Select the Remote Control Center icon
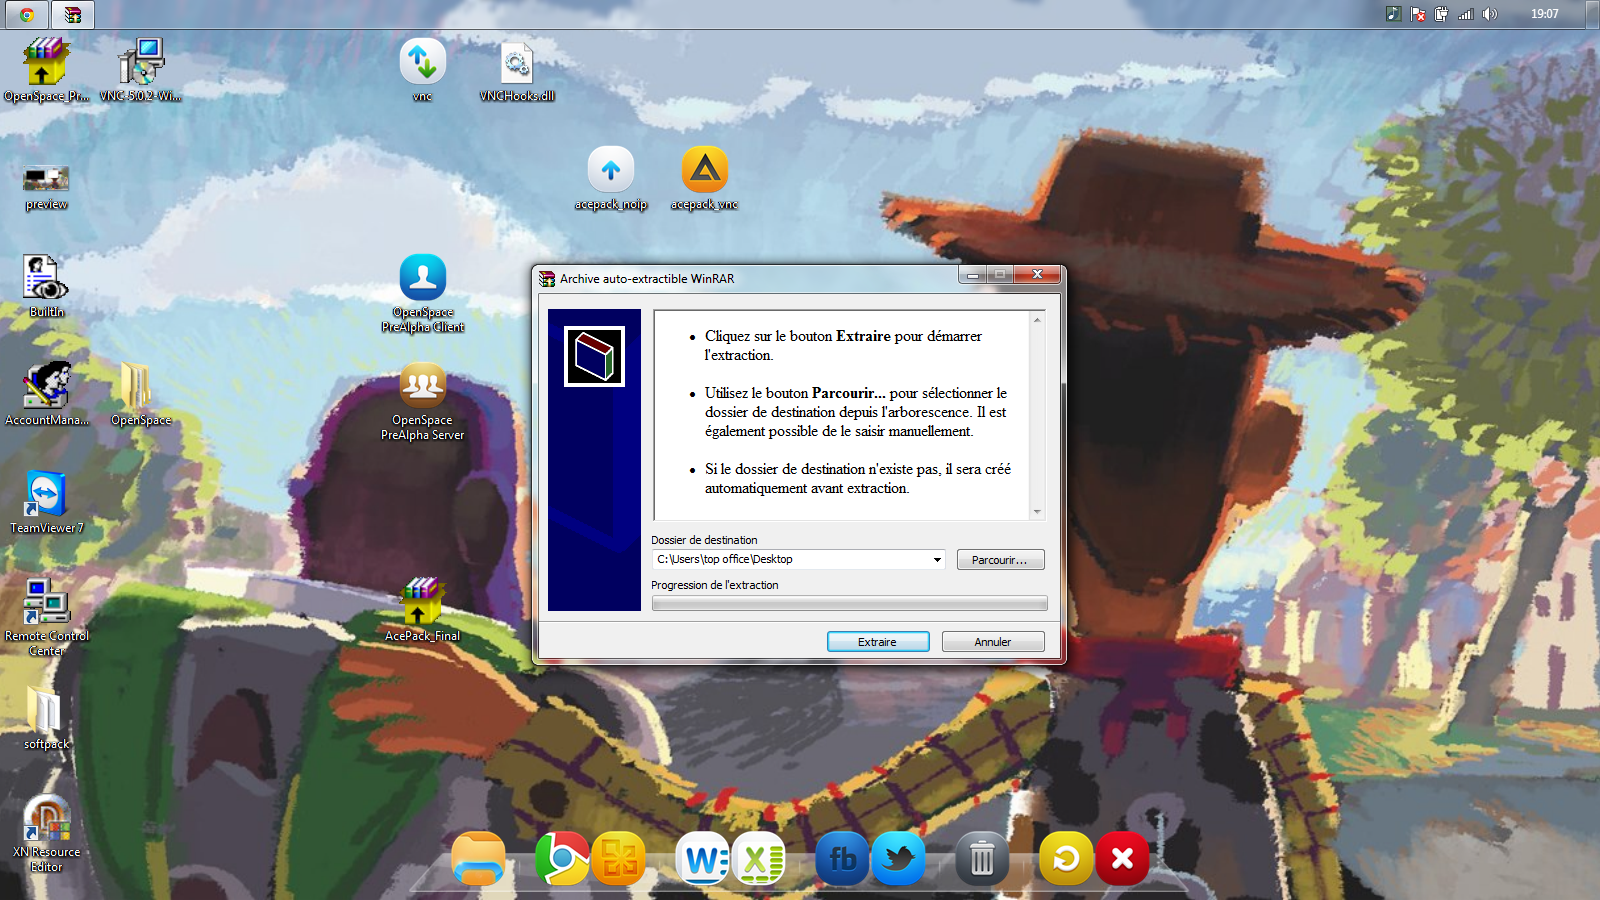Image resolution: width=1600 pixels, height=900 pixels. [46, 617]
